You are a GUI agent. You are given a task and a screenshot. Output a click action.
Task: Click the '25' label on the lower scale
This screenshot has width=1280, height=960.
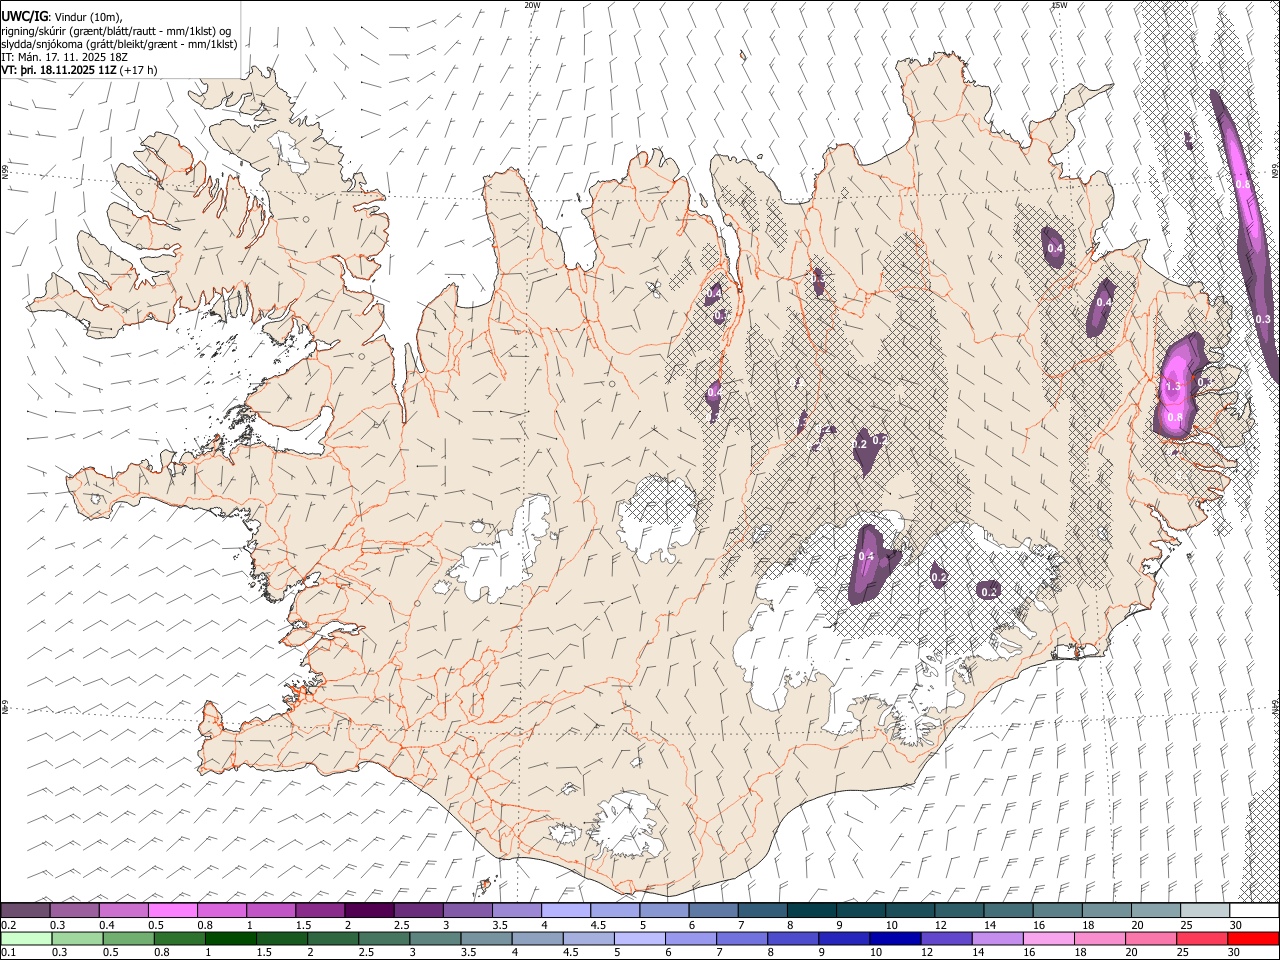[x=1182, y=952]
